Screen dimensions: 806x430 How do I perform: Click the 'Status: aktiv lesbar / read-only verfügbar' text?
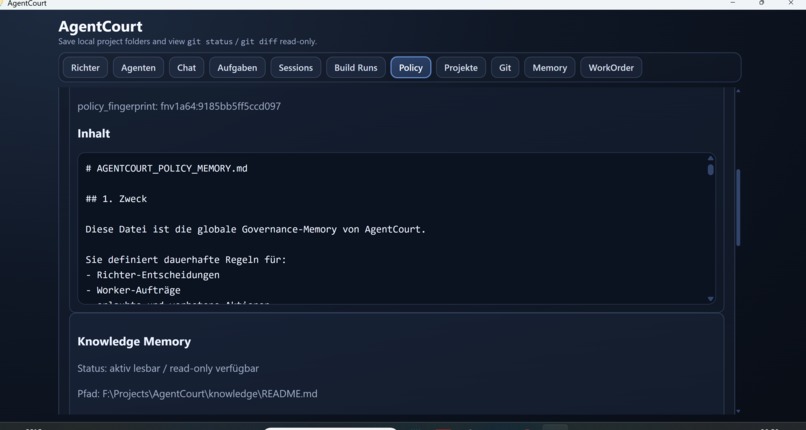point(168,368)
